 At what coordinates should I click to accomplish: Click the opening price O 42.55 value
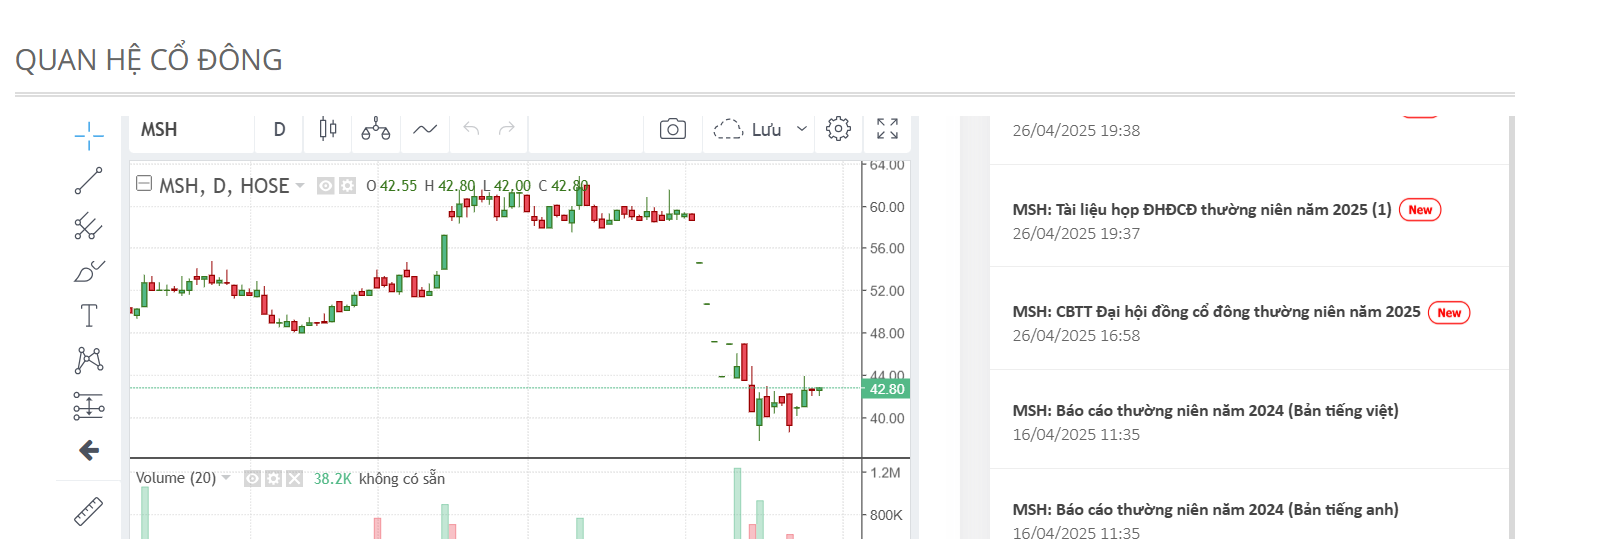[392, 186]
